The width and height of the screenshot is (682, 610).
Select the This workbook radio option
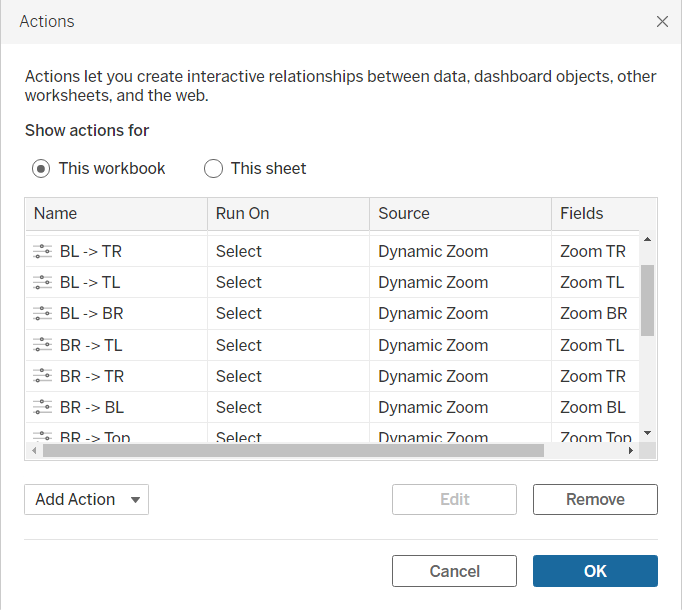pyautogui.click(x=41, y=169)
